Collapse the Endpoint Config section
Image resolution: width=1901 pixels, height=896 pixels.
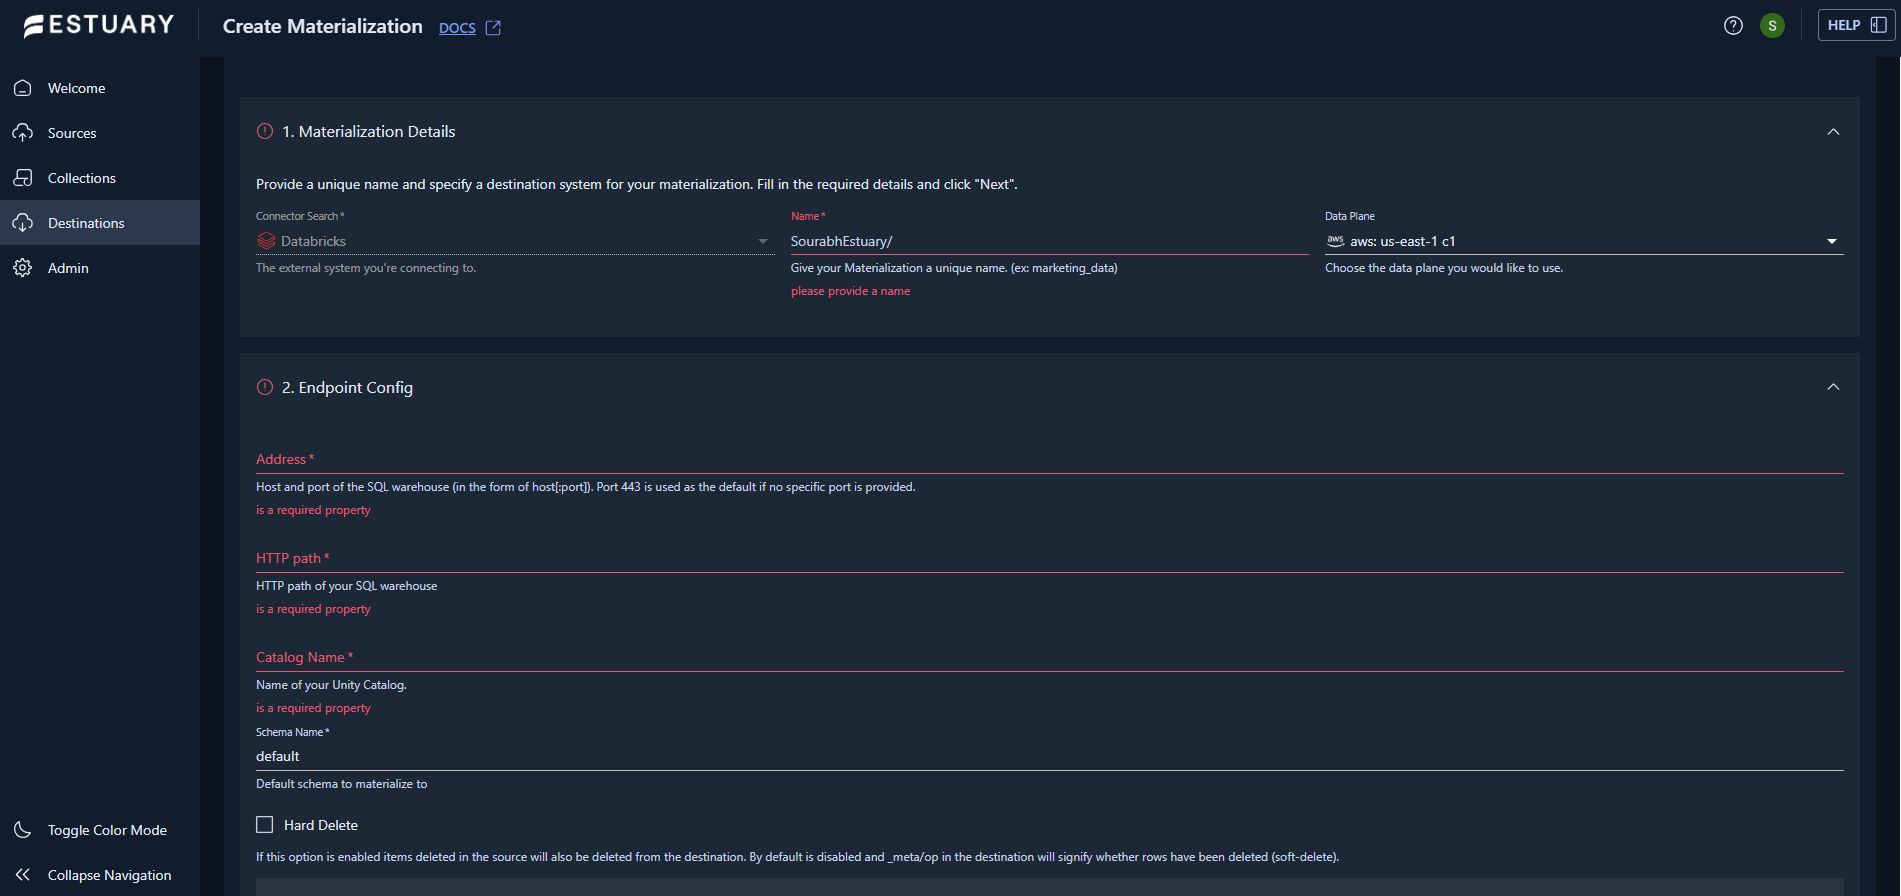(x=1833, y=387)
